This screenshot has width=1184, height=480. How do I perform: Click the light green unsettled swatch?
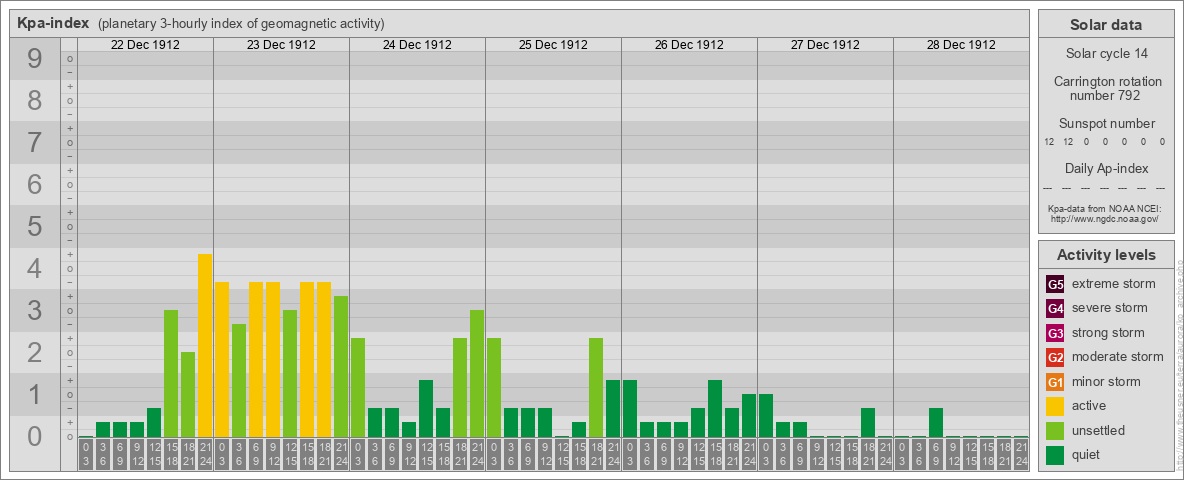[x=1055, y=430]
